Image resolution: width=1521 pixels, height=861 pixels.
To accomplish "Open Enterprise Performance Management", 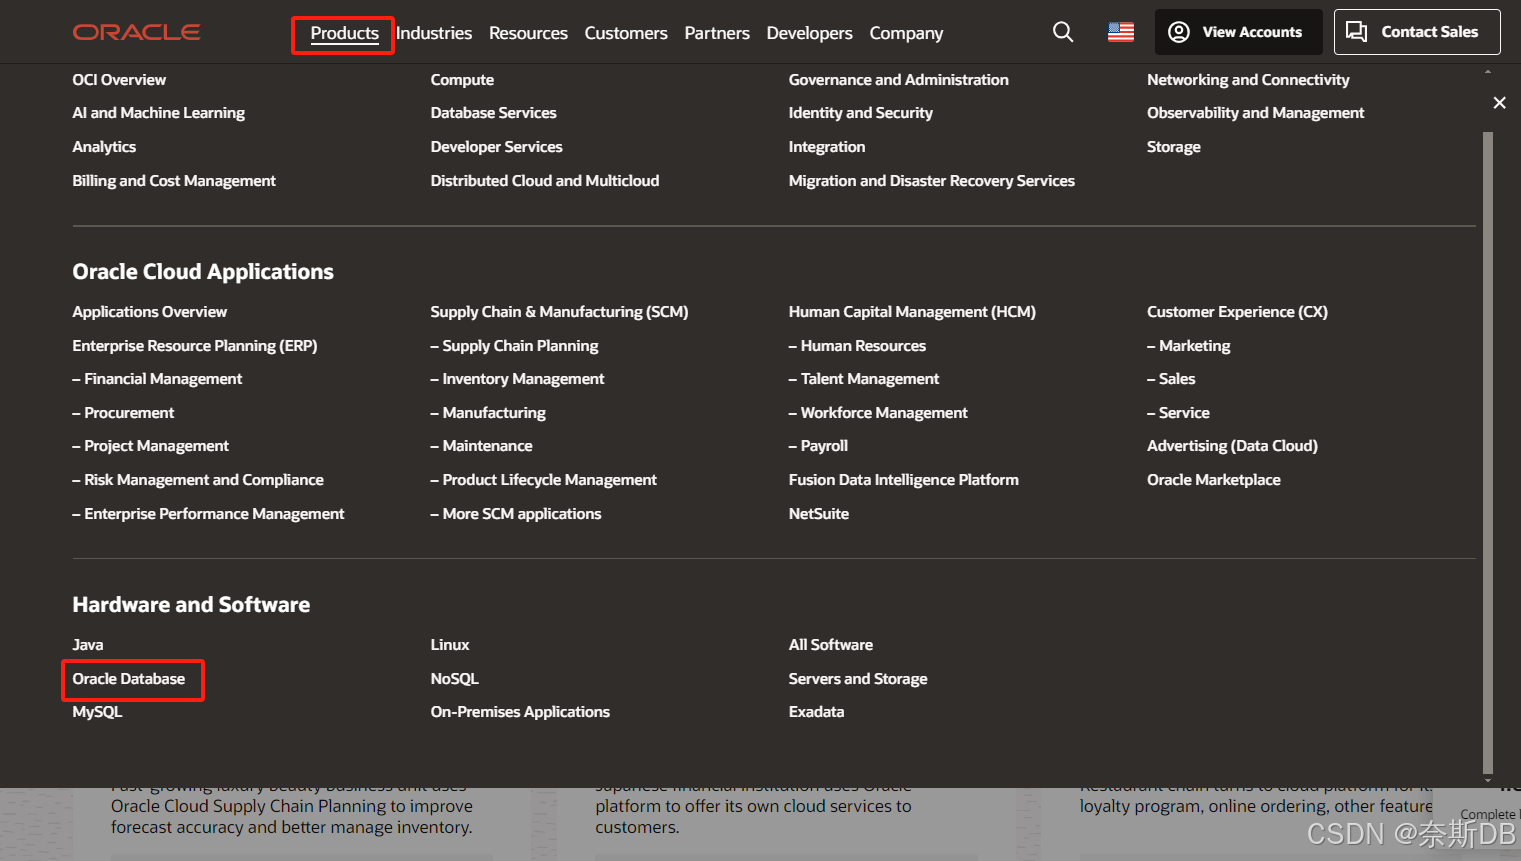I will (208, 514).
